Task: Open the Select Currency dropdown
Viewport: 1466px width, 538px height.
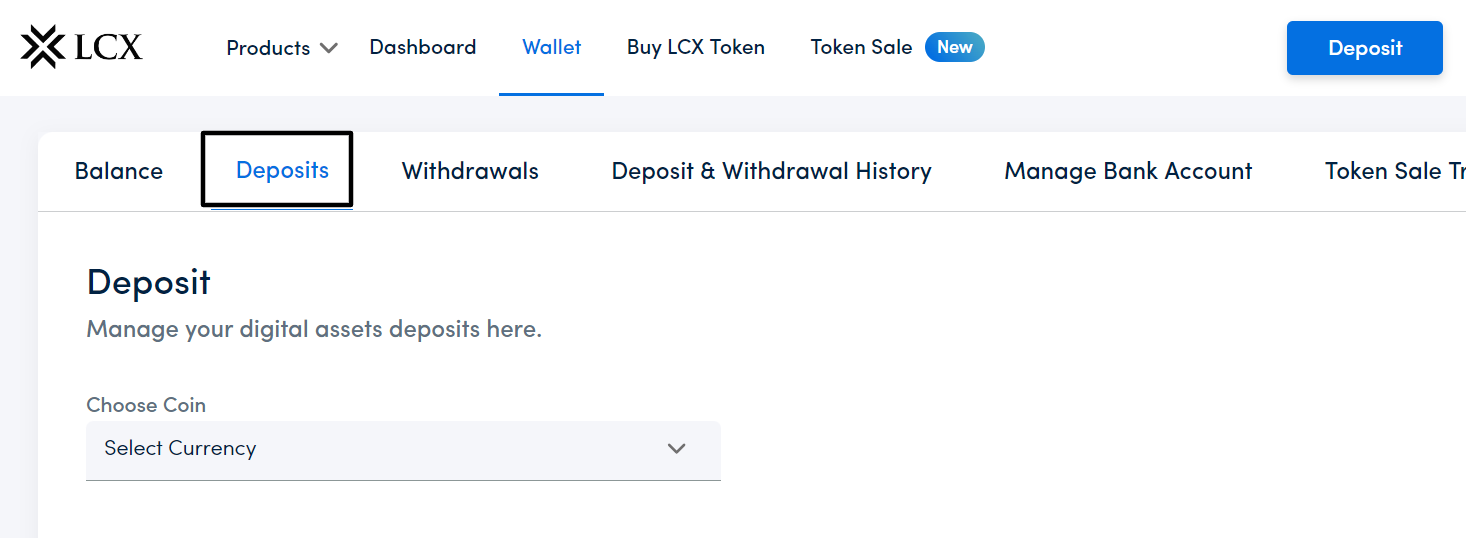Action: click(x=403, y=449)
